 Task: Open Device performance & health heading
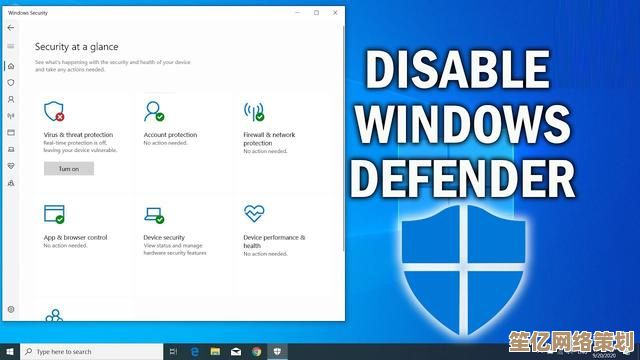(274, 242)
